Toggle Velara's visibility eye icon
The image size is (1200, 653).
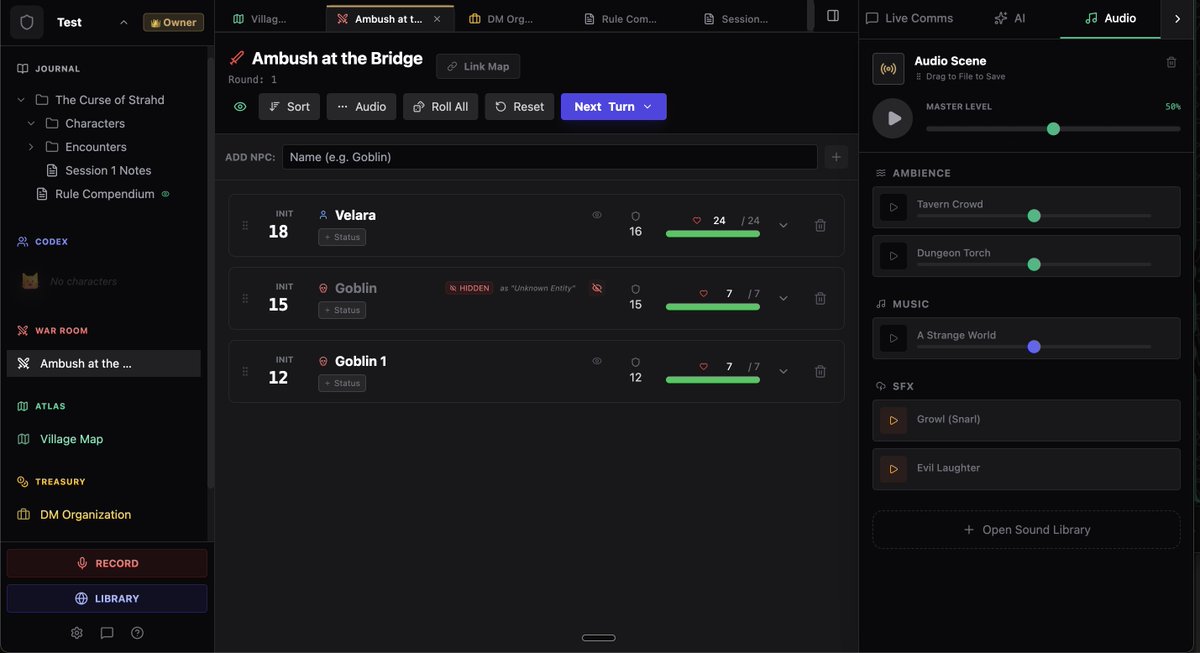pyautogui.click(x=597, y=215)
